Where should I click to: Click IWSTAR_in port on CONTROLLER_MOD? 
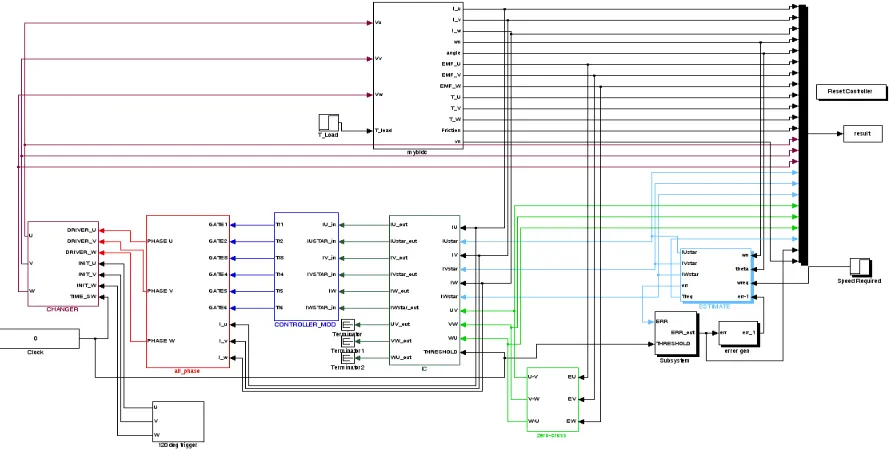(322, 308)
